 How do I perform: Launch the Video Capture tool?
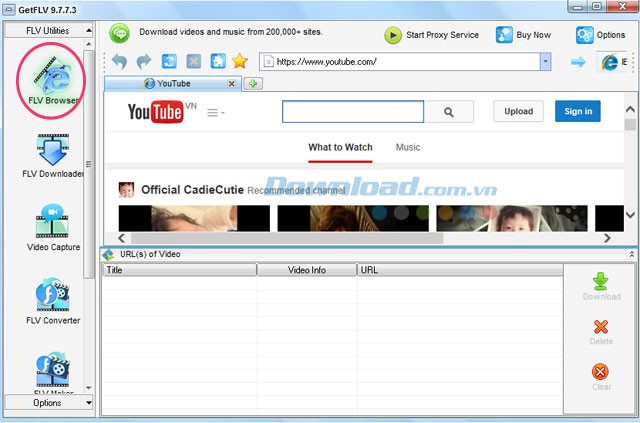click(x=52, y=228)
